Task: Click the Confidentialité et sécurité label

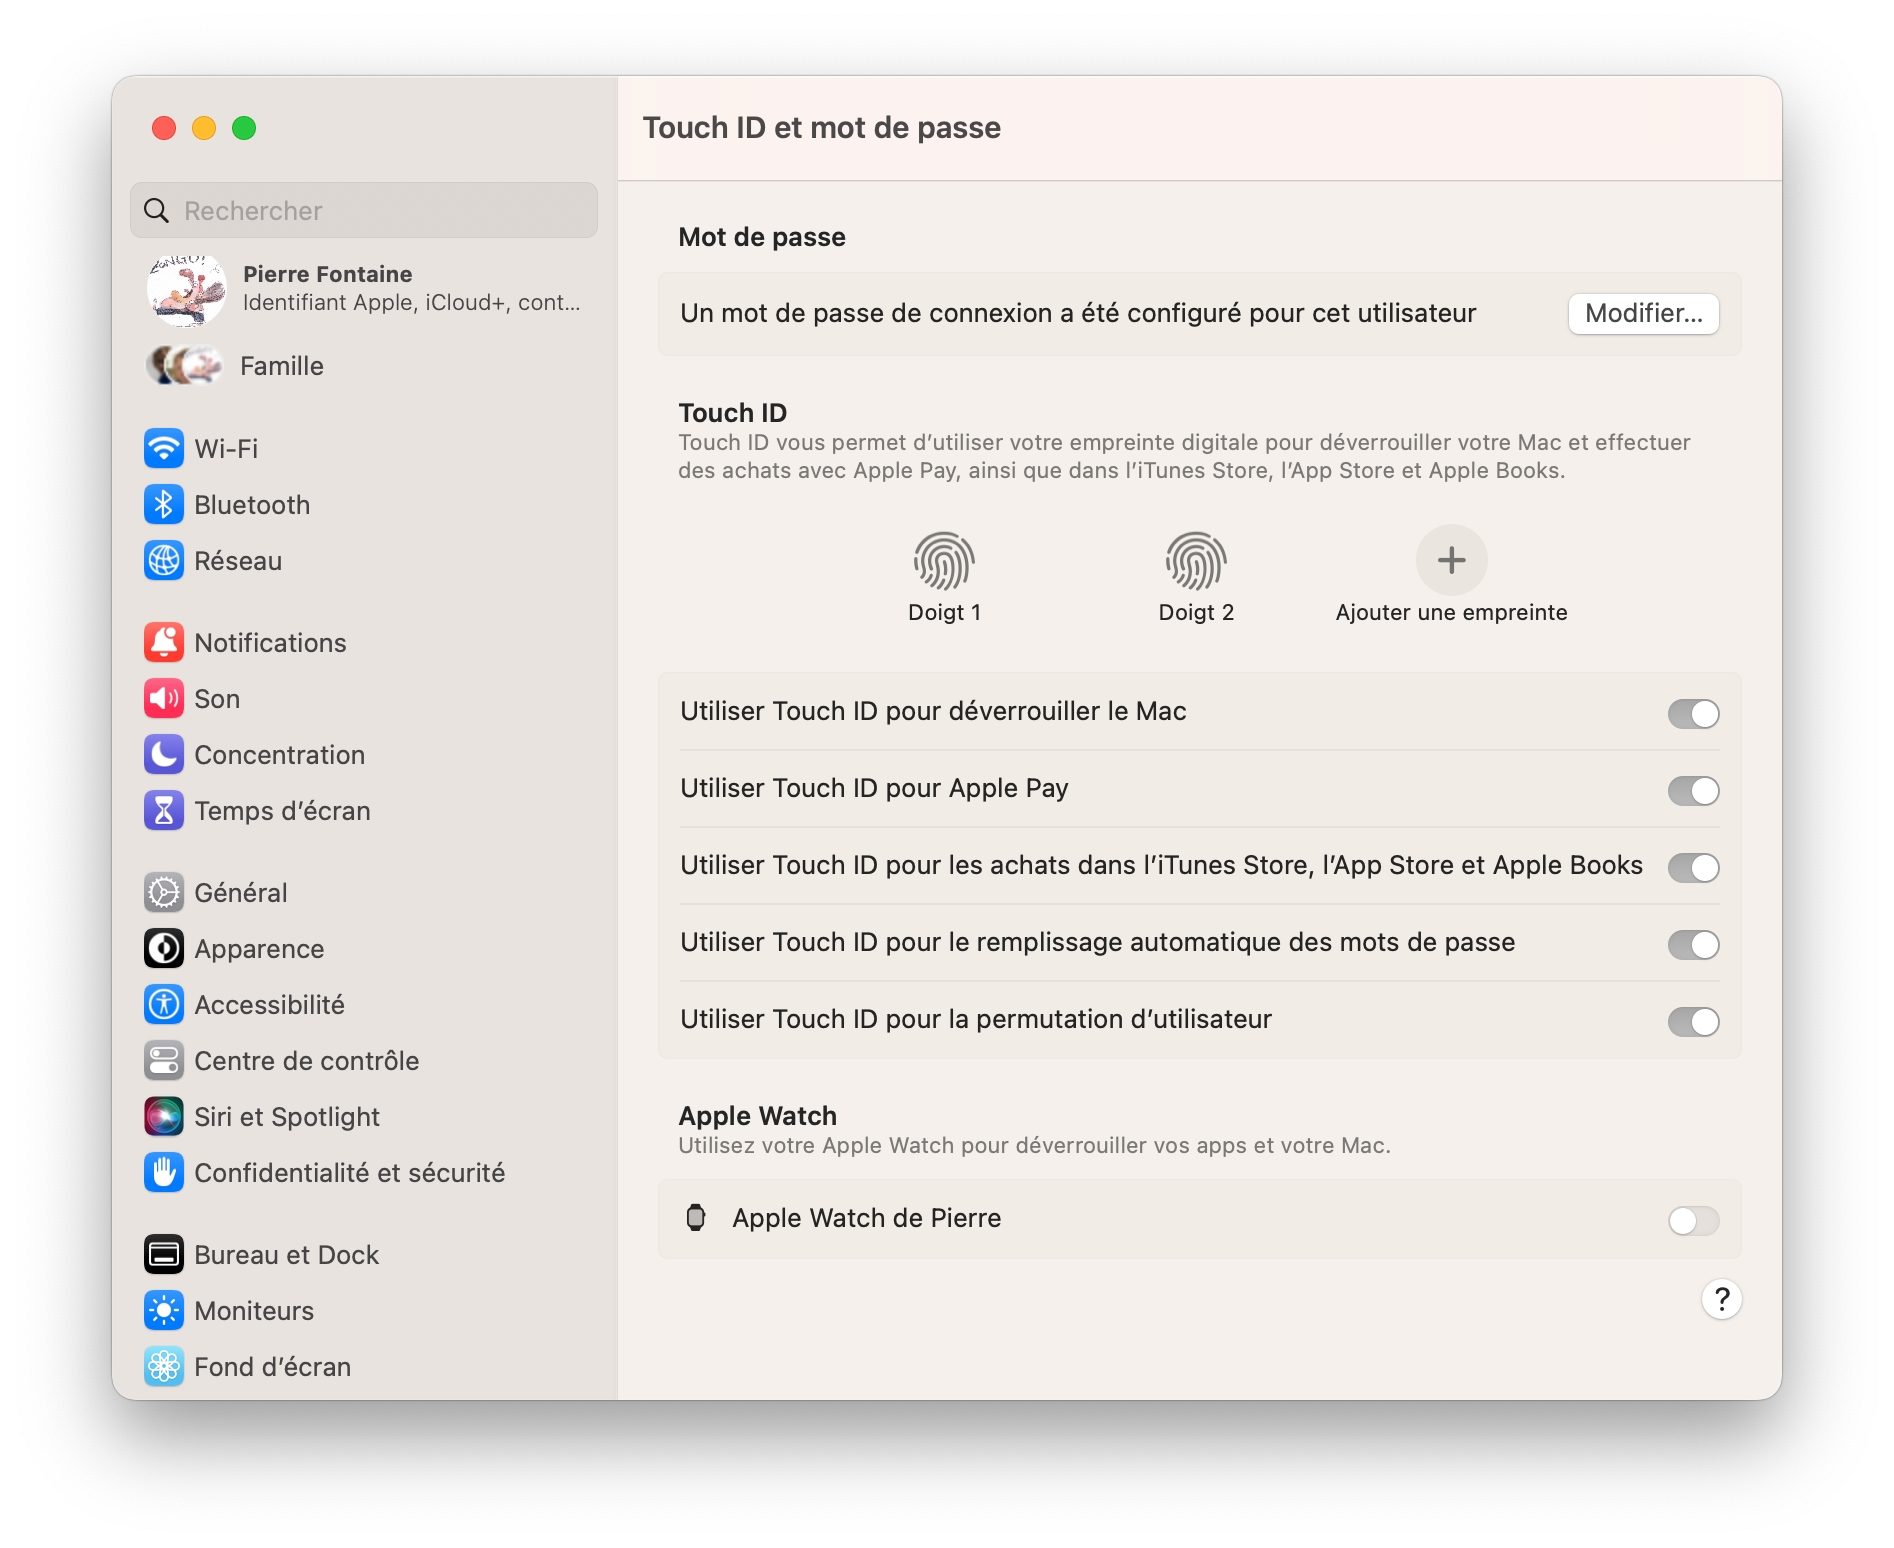Action: 349,1173
